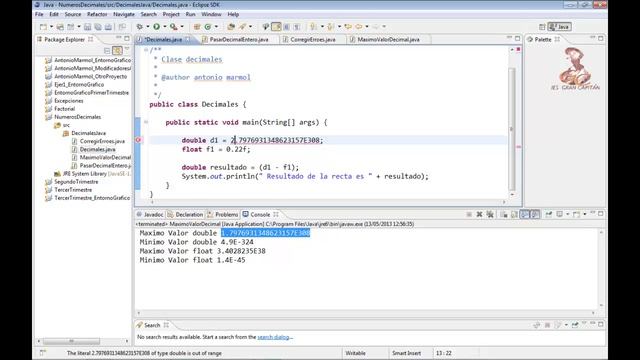Click the Java perspective button
The image size is (640, 360).
pyautogui.click(x=559, y=27)
